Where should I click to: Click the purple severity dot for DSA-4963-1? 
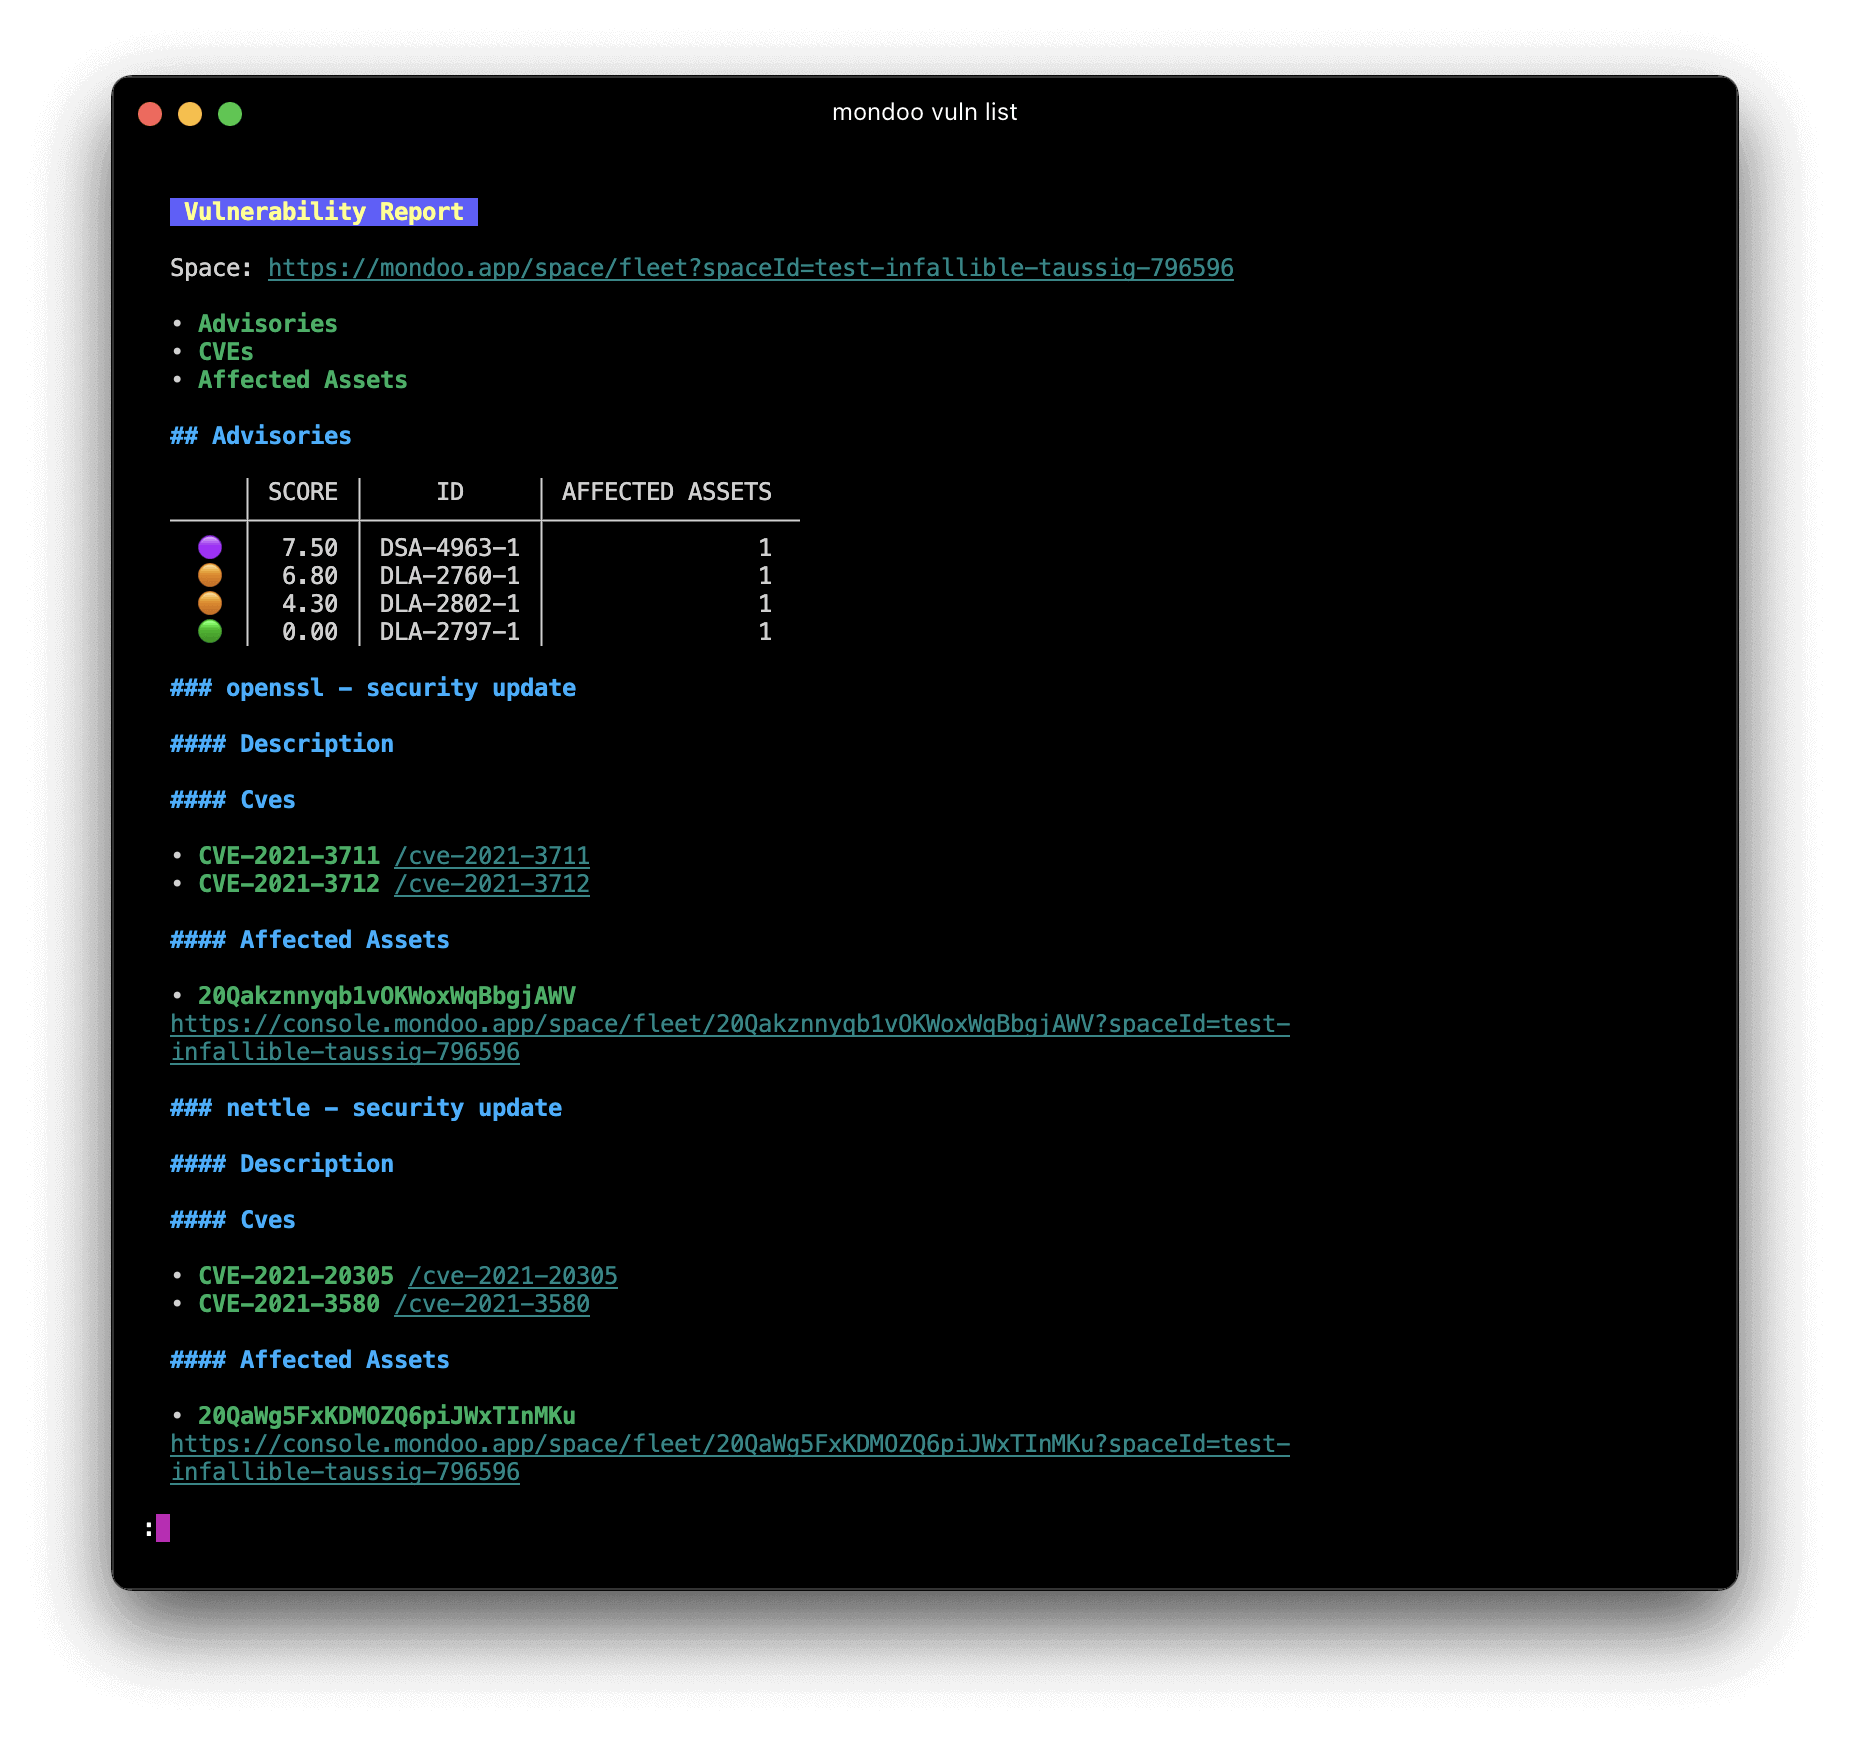pos(211,546)
